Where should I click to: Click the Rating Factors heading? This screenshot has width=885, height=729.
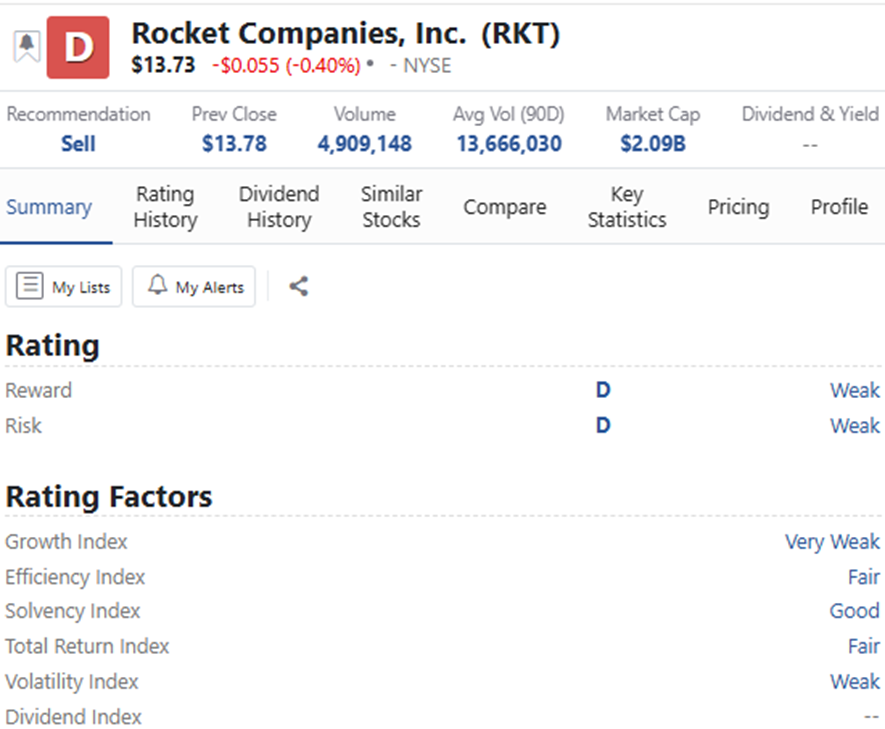click(x=109, y=497)
